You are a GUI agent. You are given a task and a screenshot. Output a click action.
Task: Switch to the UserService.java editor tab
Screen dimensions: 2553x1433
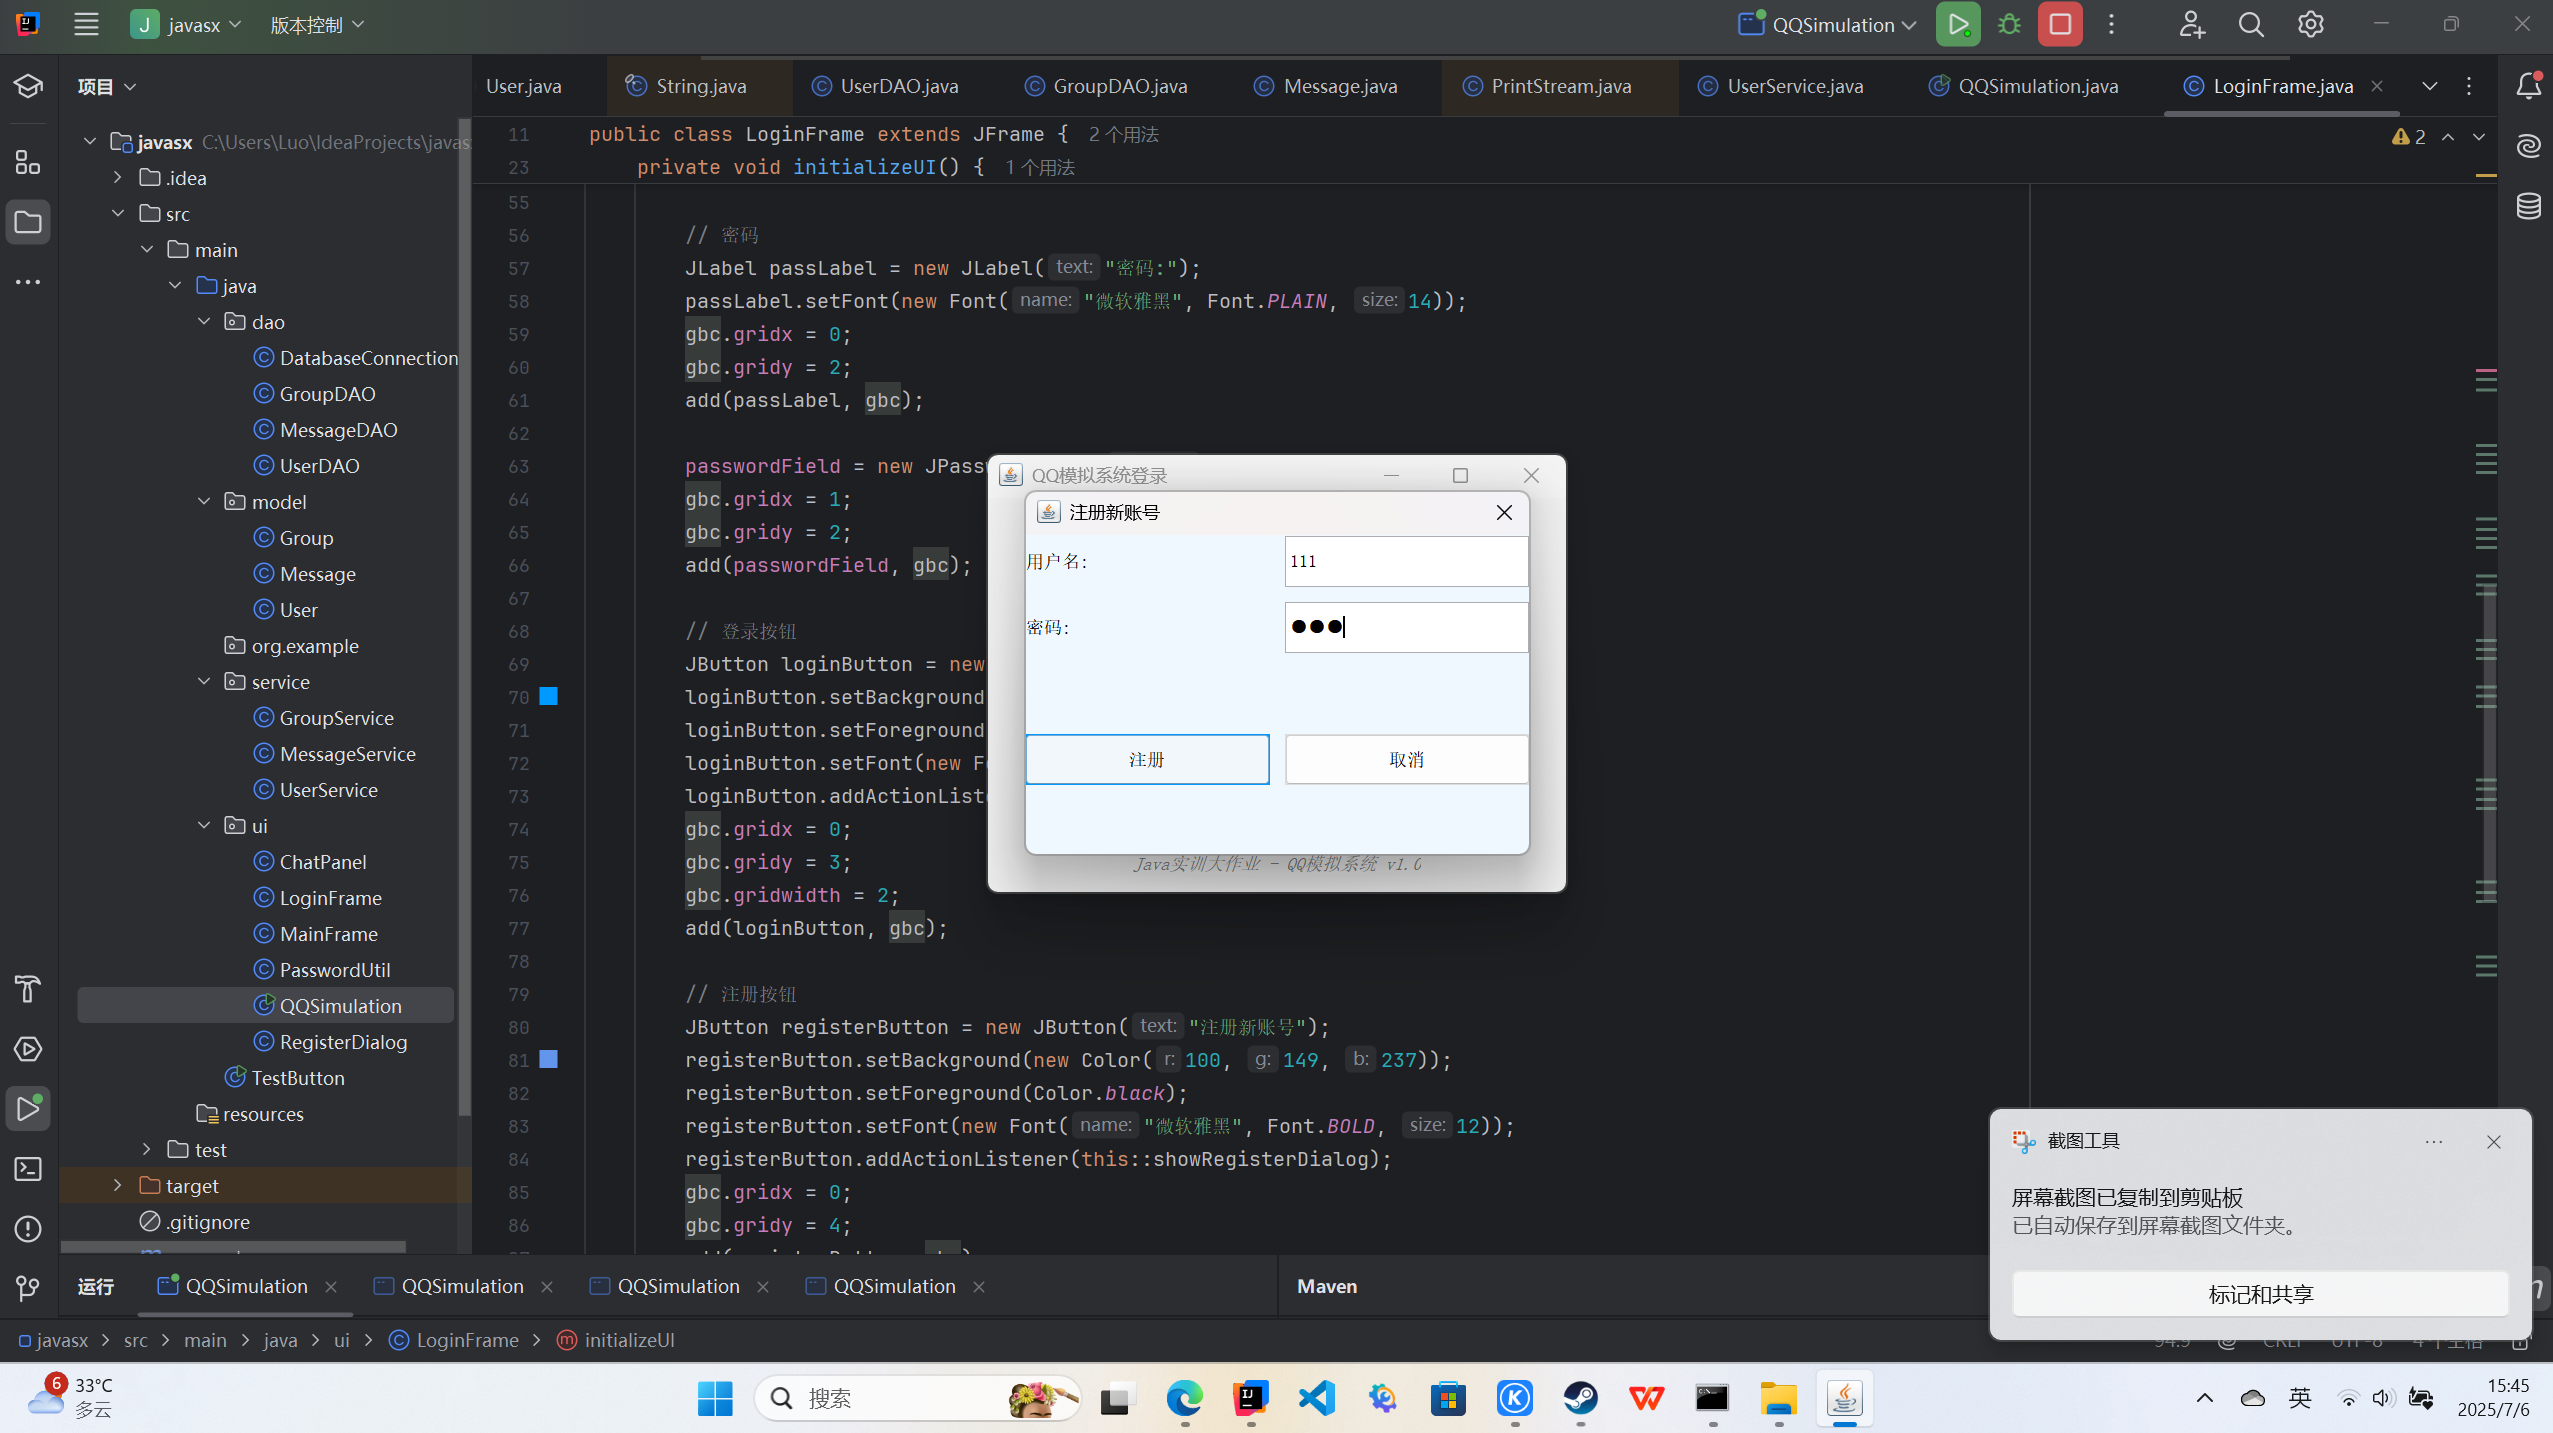[1794, 86]
